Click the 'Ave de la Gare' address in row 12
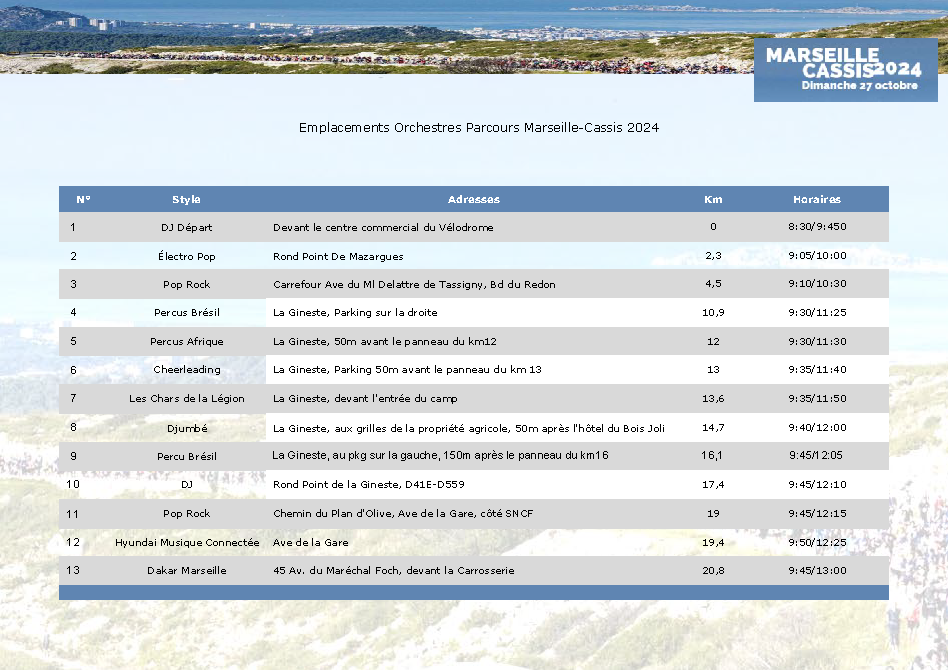948x670 pixels. click(x=311, y=542)
